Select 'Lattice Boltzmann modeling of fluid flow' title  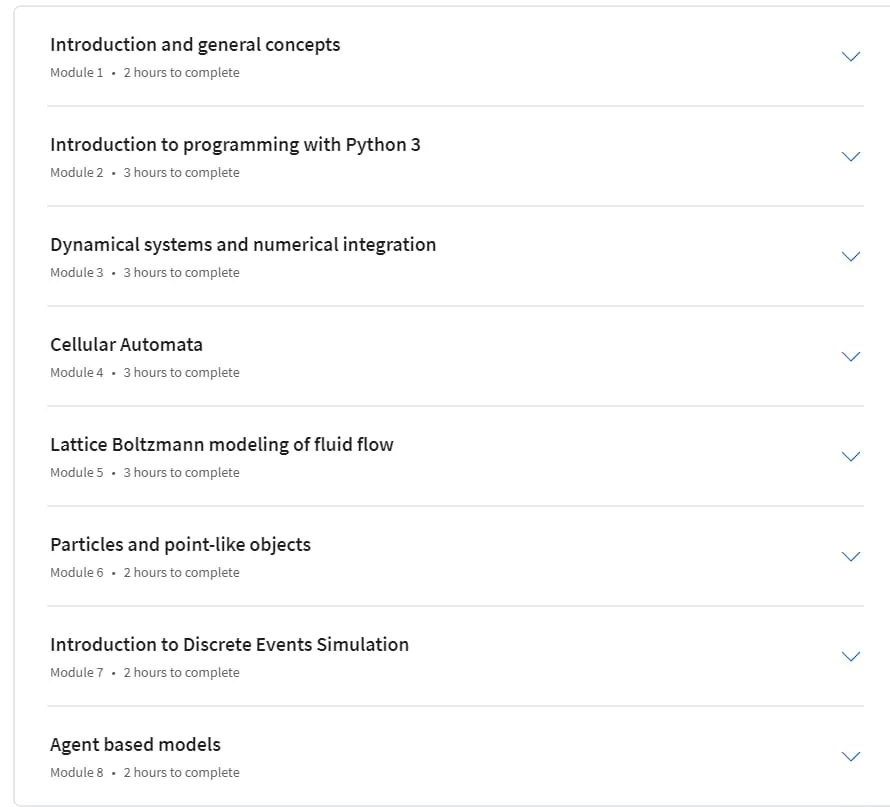click(x=222, y=444)
